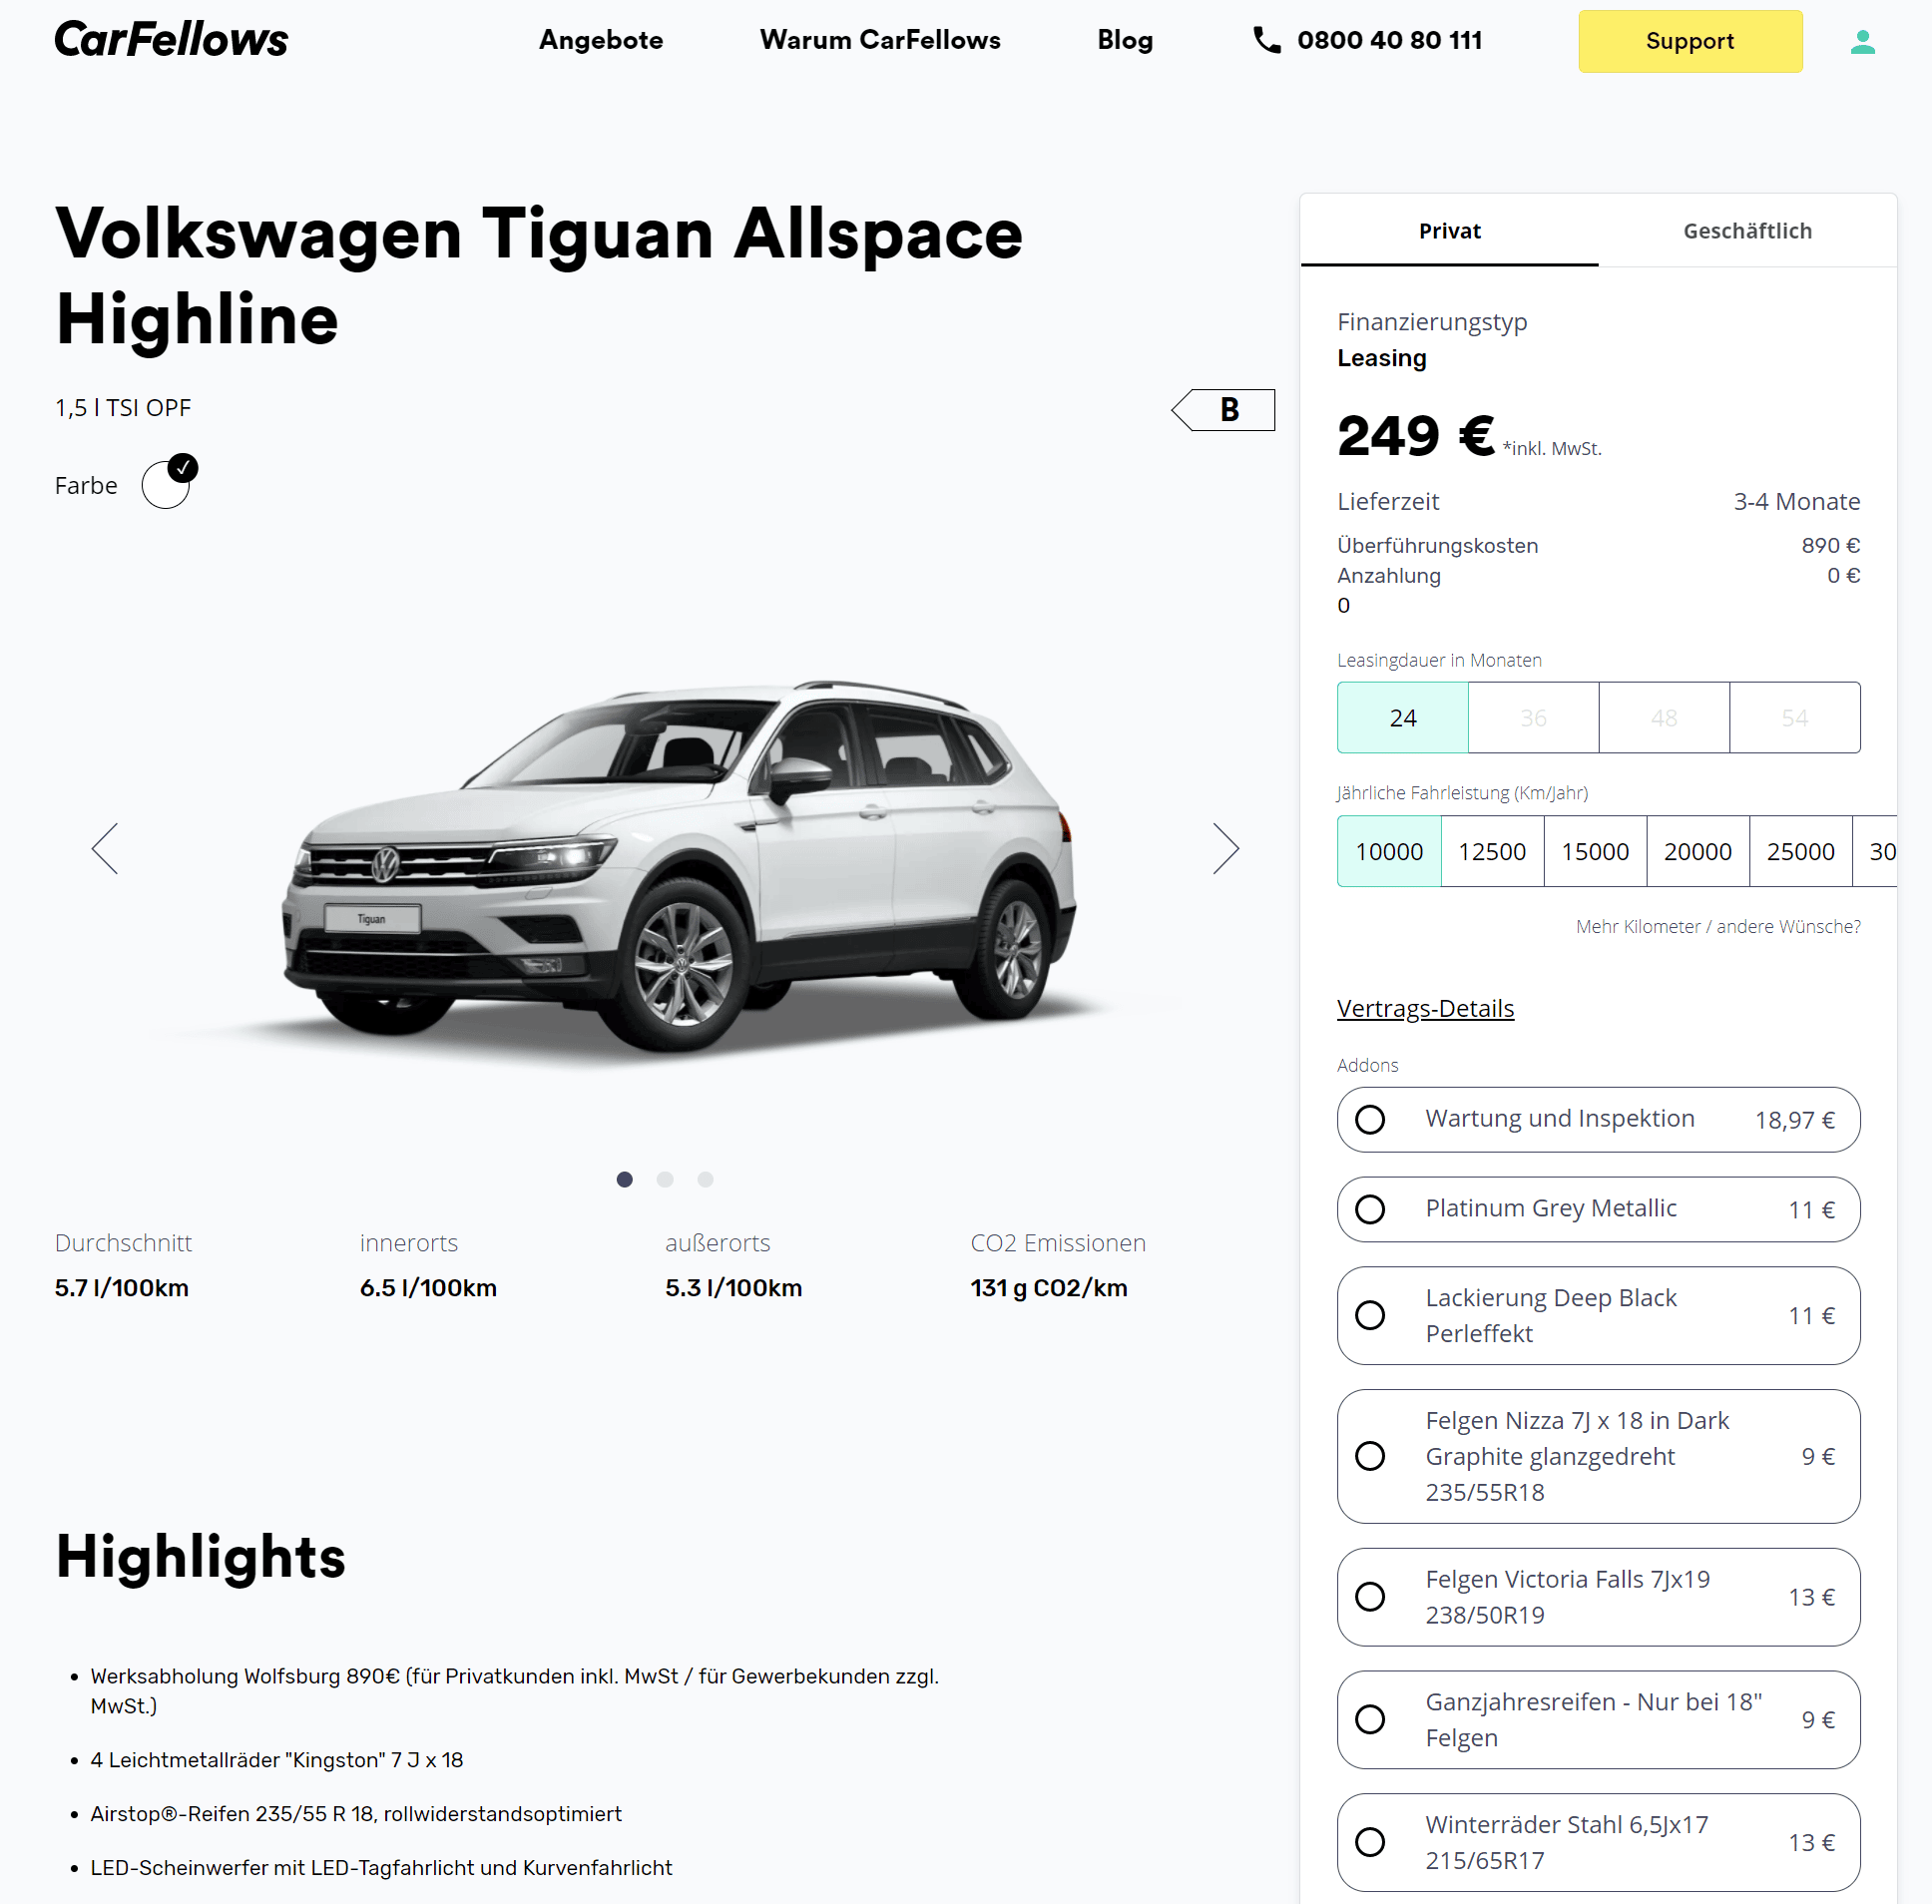Jump to the second carousel dot
This screenshot has height=1904, width=1932.
(x=665, y=1179)
